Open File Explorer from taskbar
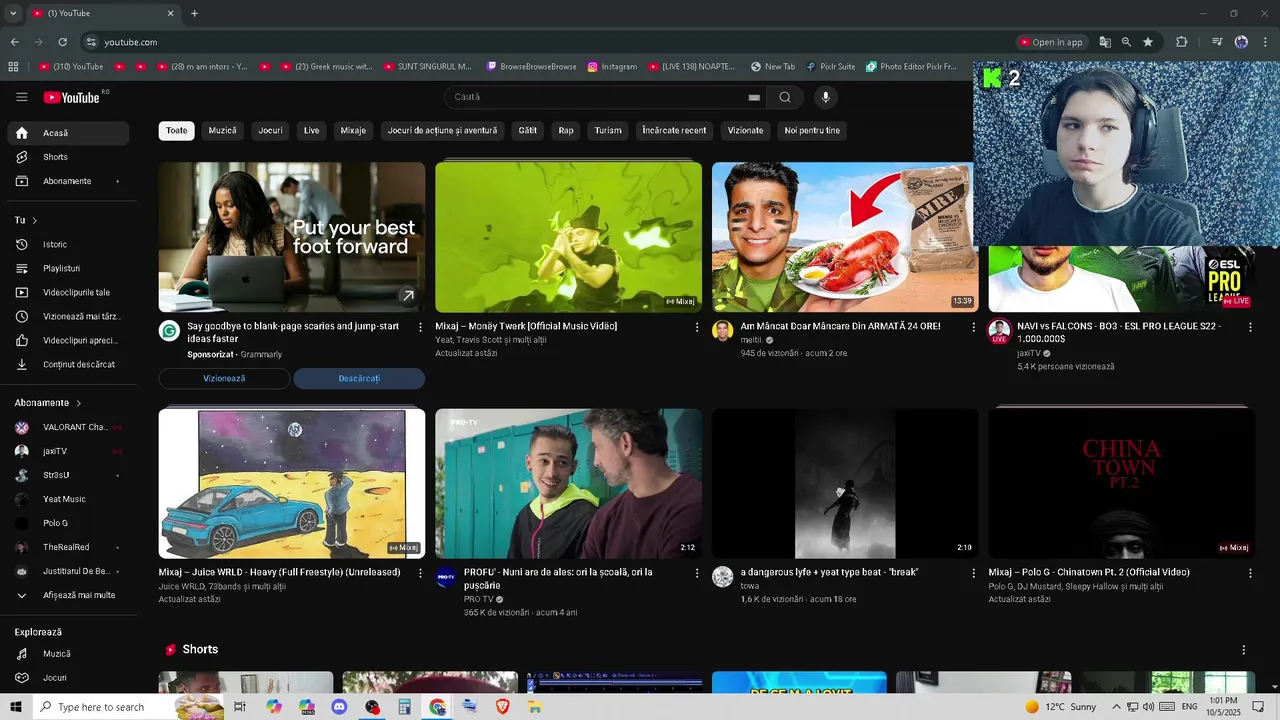Image resolution: width=1280 pixels, height=720 pixels. [535, 707]
